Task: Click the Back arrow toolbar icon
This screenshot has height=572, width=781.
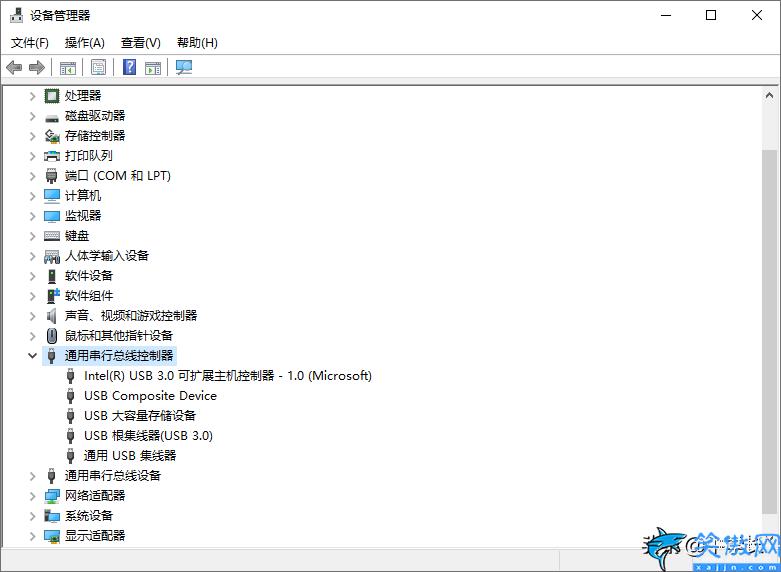Action: [x=14, y=67]
